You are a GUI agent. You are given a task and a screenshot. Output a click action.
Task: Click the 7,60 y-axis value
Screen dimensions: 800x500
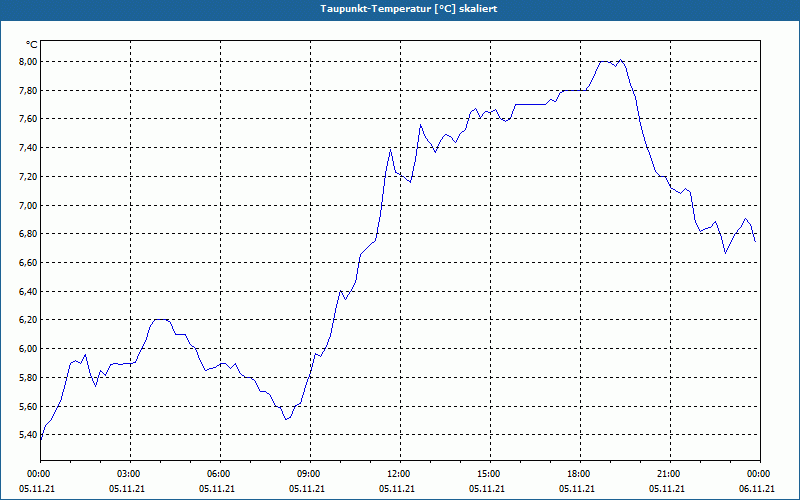28,119
